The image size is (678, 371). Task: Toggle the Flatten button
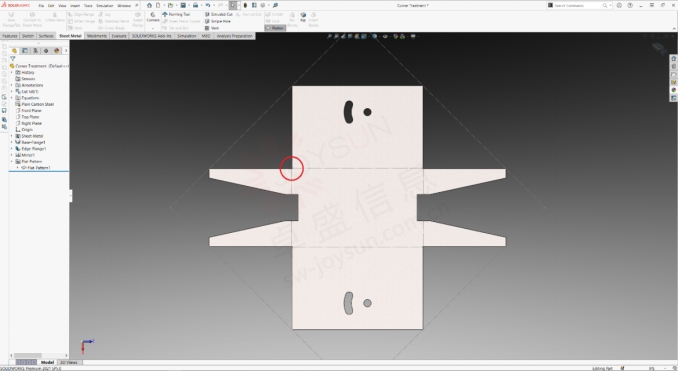point(275,28)
